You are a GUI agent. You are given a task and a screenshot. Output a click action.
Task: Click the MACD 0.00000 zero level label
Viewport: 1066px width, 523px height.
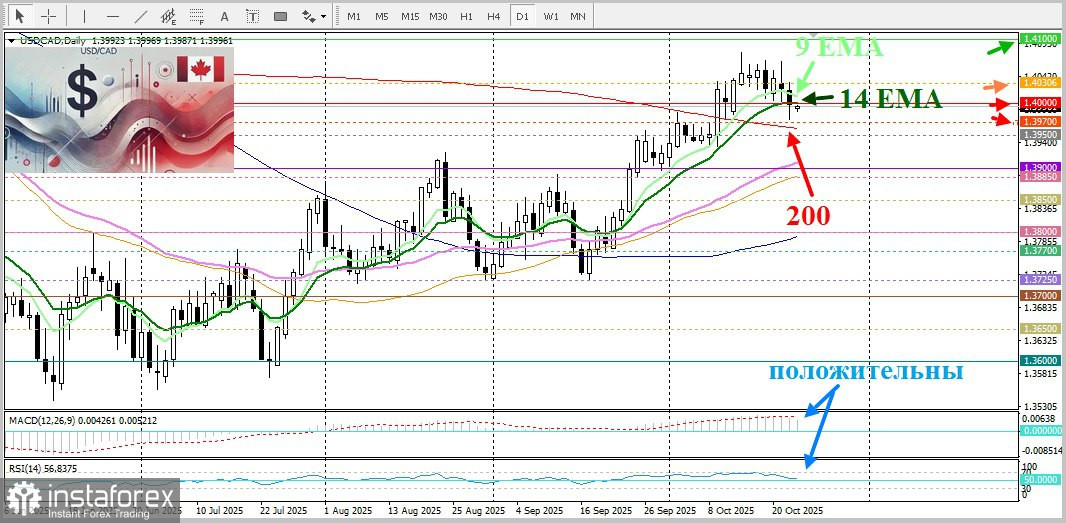[1040, 431]
